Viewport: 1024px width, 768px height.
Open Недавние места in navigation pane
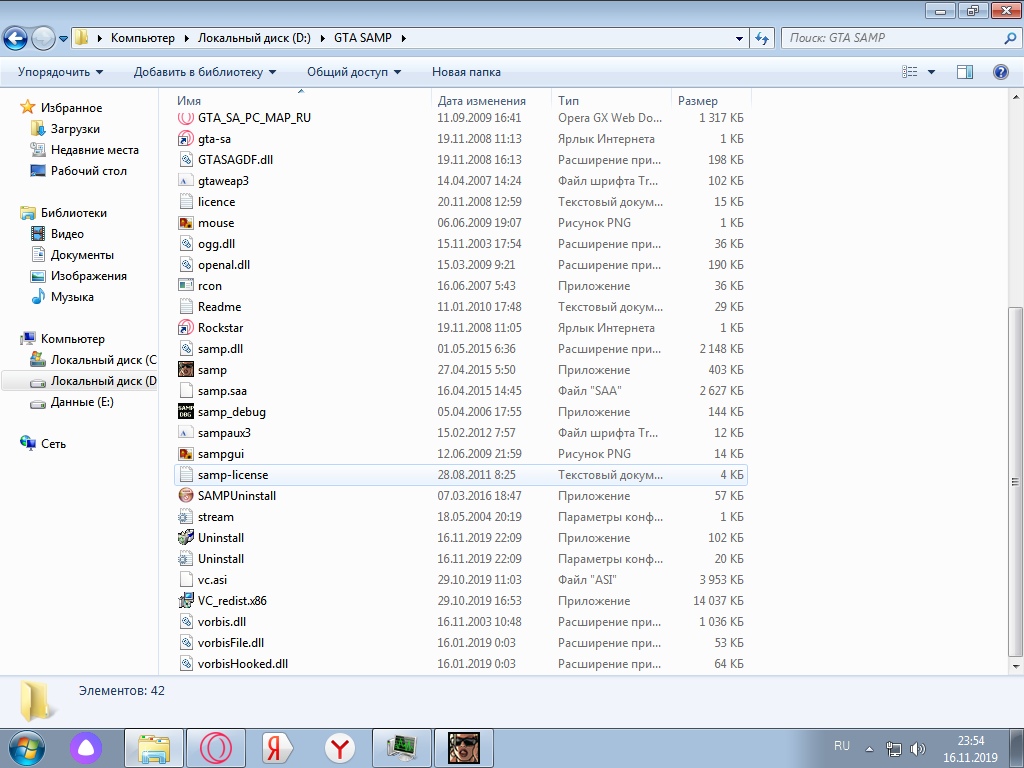click(95, 150)
